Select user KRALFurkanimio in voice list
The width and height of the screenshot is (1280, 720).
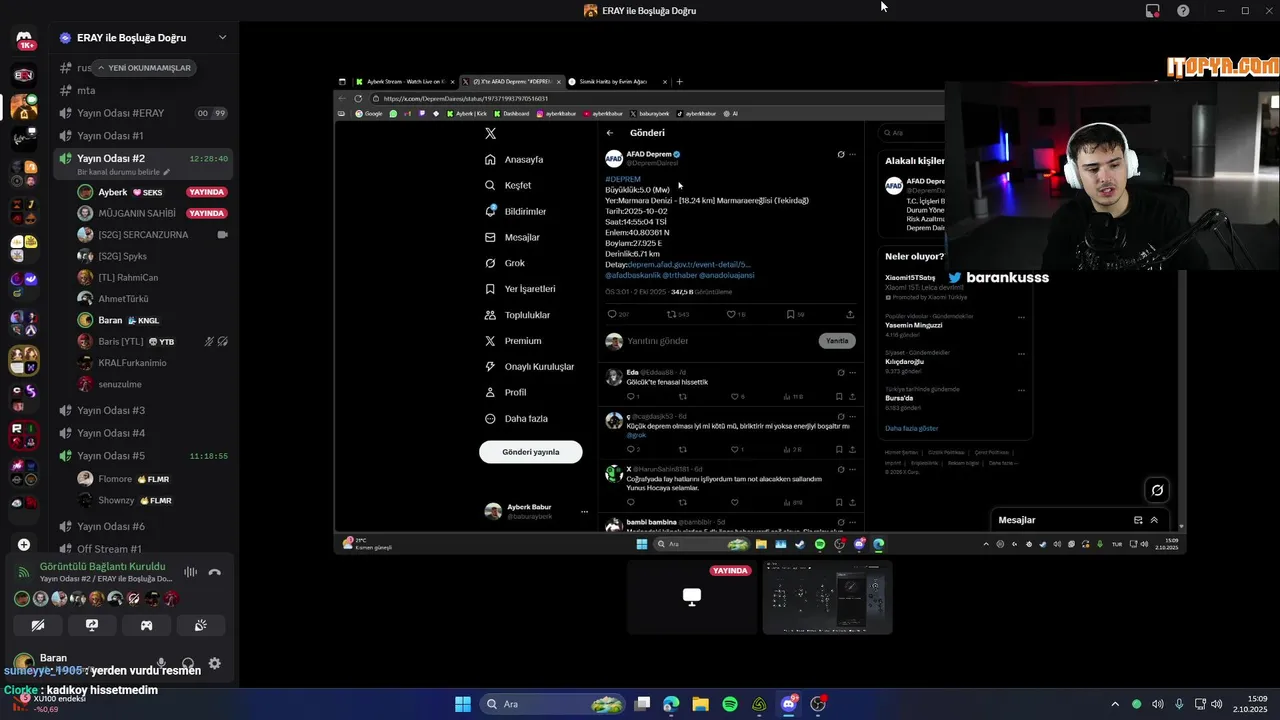pyautogui.click(x=152, y=363)
